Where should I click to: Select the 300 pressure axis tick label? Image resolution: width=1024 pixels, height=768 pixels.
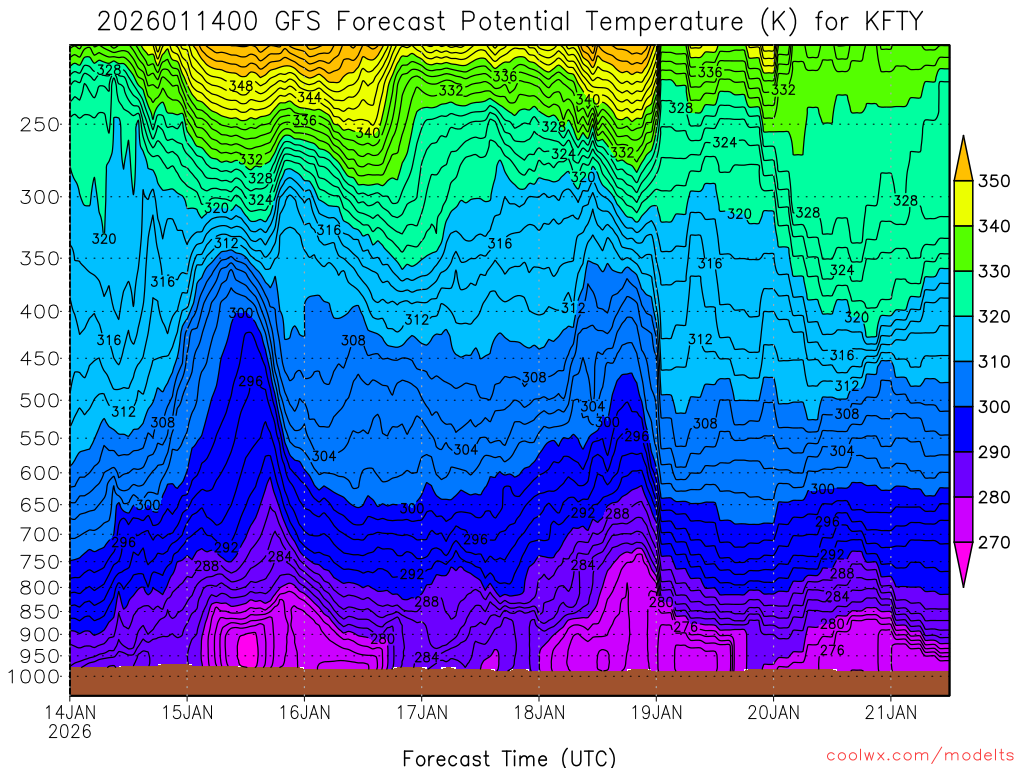[40, 197]
